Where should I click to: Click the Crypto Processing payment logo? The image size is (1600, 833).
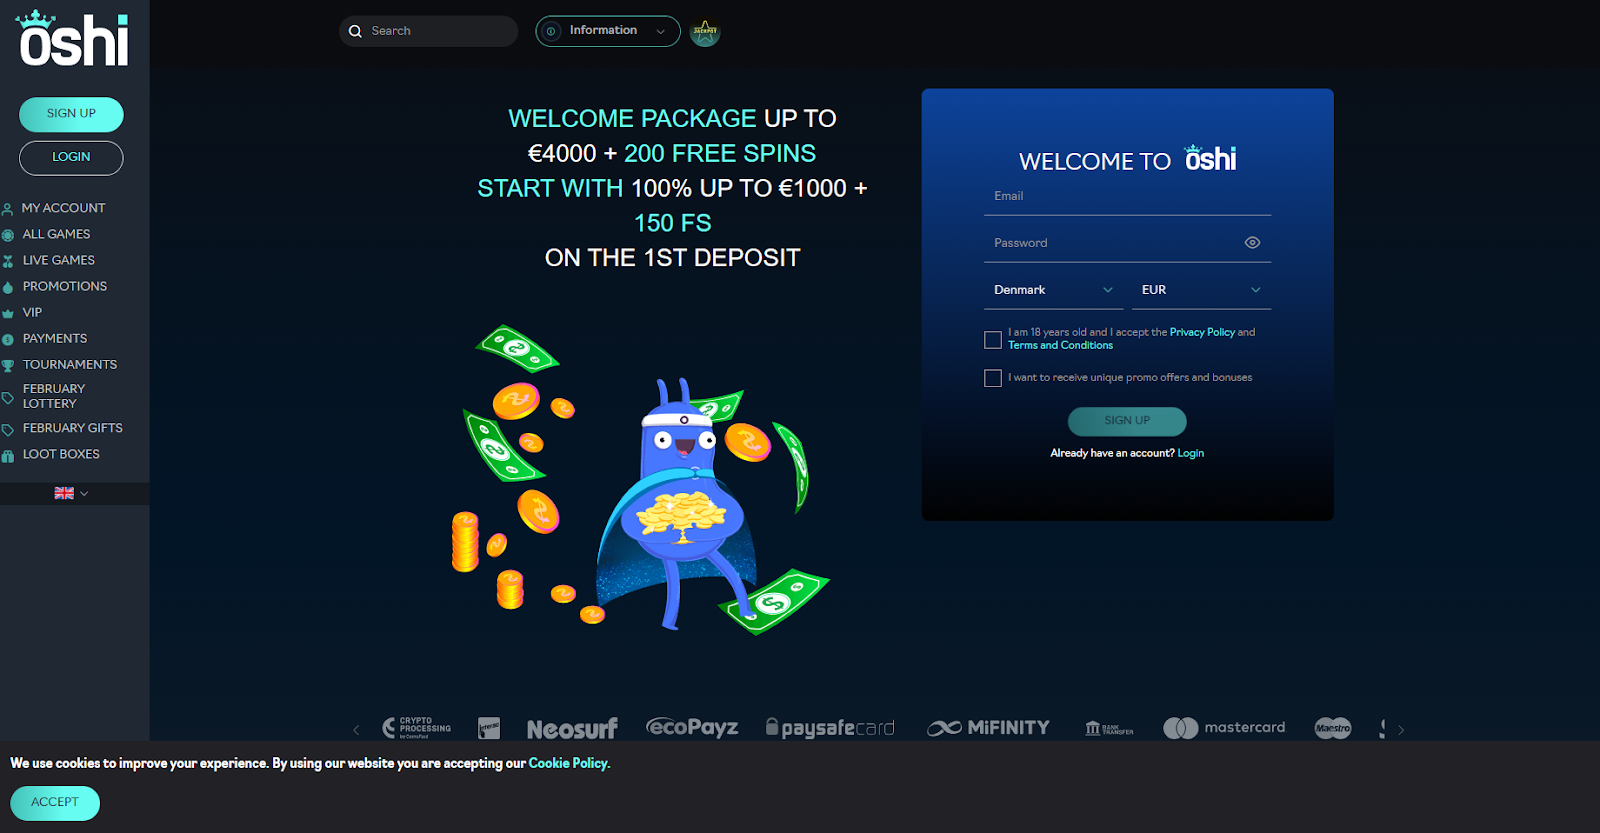[417, 728]
